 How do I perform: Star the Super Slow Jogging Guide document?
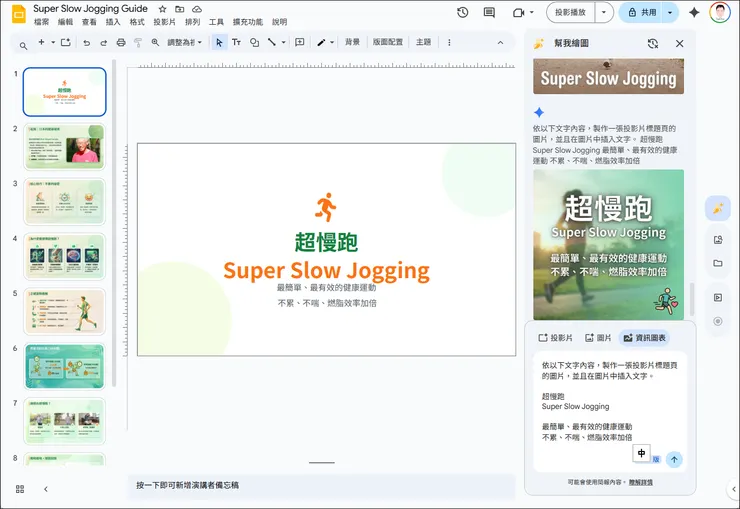click(x=162, y=9)
